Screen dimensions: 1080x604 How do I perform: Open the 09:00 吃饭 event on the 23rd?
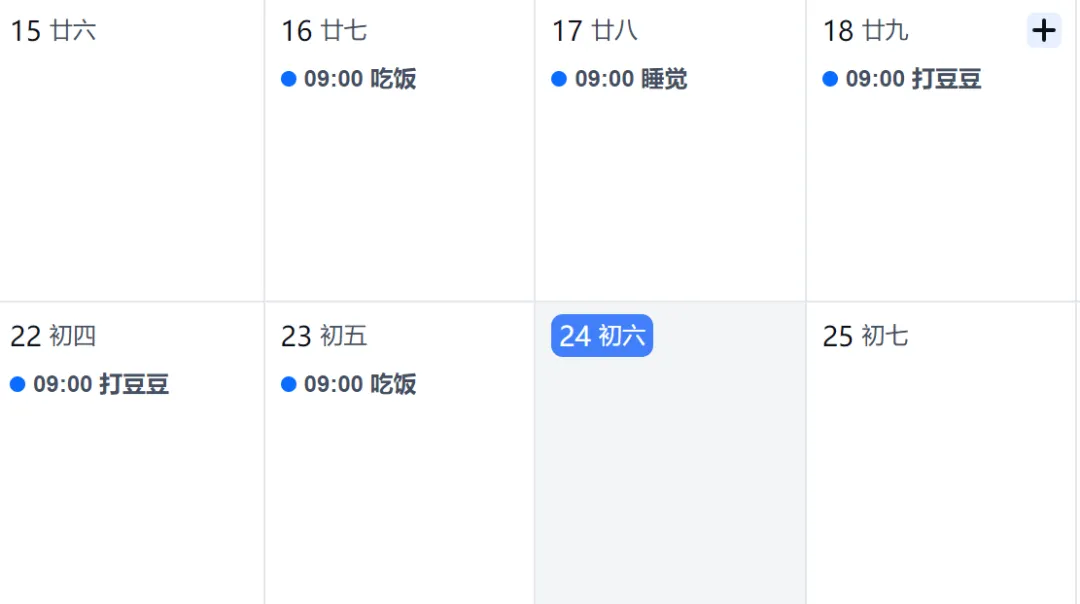pyautogui.click(x=349, y=384)
